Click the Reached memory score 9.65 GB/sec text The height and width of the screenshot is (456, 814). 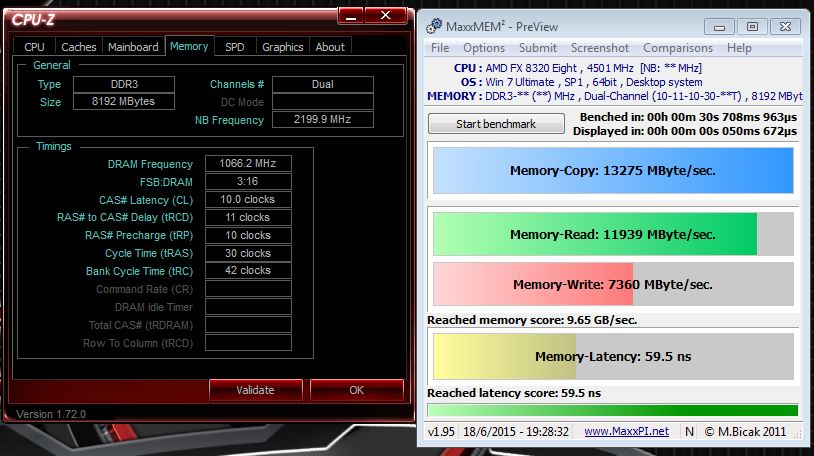(532, 320)
